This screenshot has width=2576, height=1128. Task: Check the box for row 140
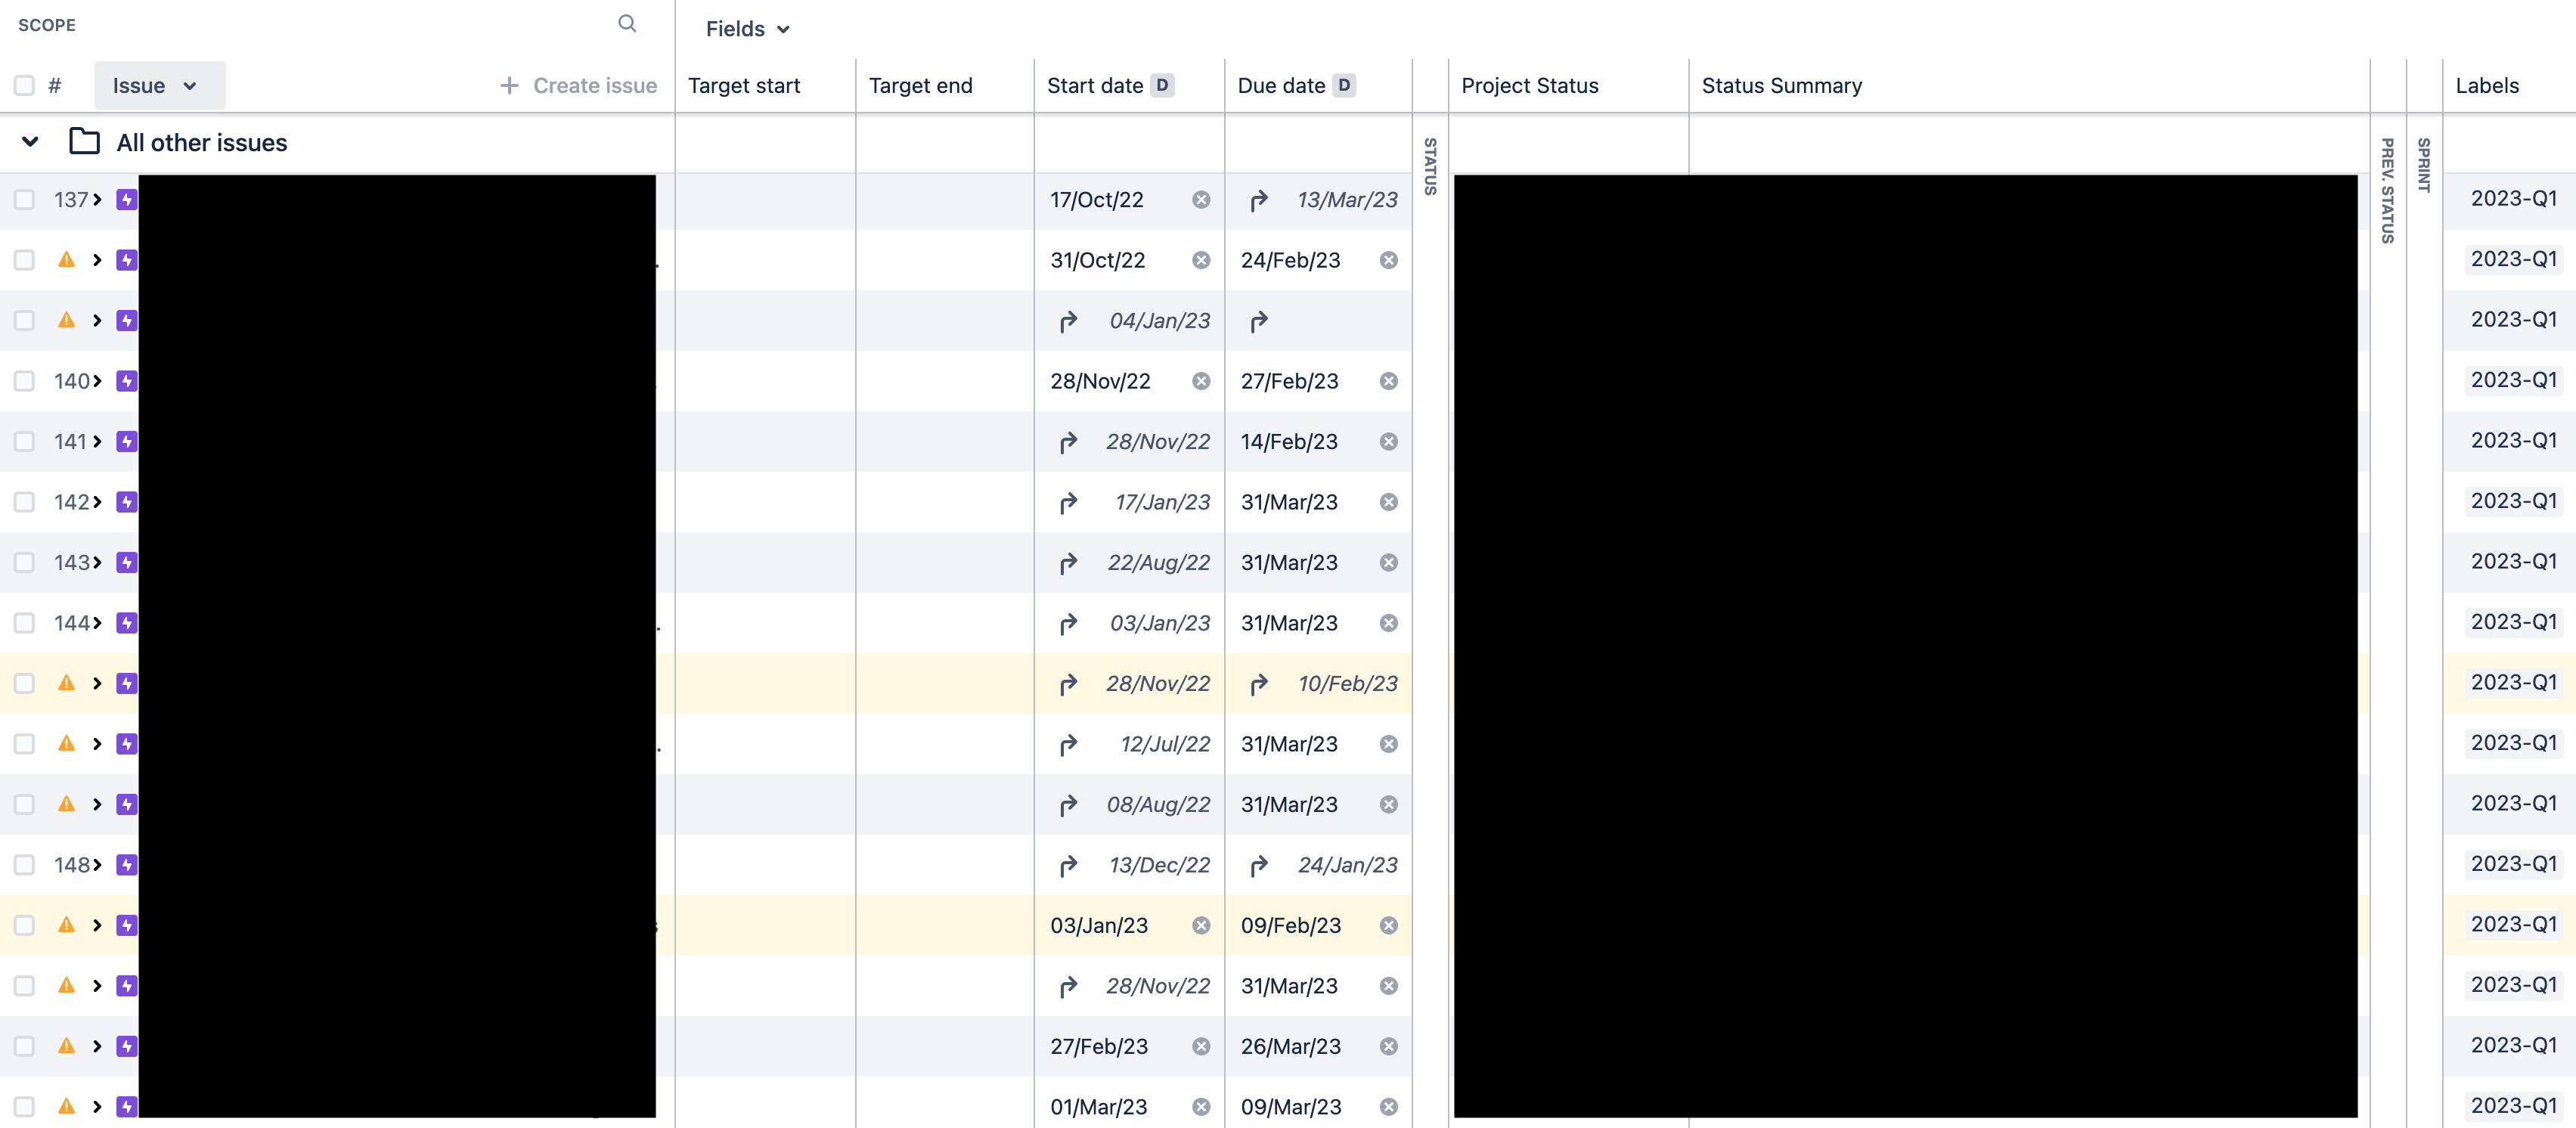24,381
